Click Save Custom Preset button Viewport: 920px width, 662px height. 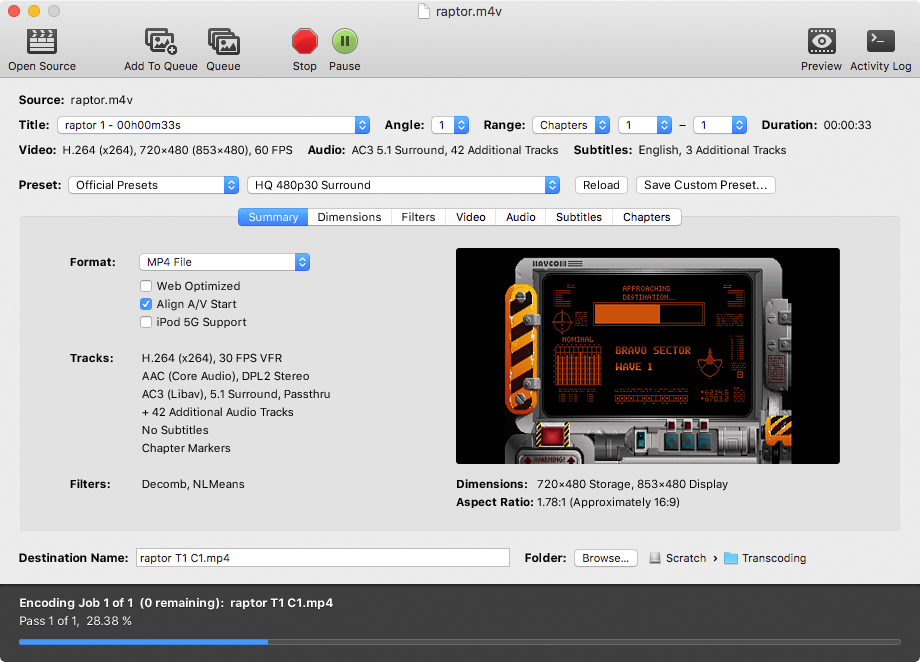click(705, 185)
